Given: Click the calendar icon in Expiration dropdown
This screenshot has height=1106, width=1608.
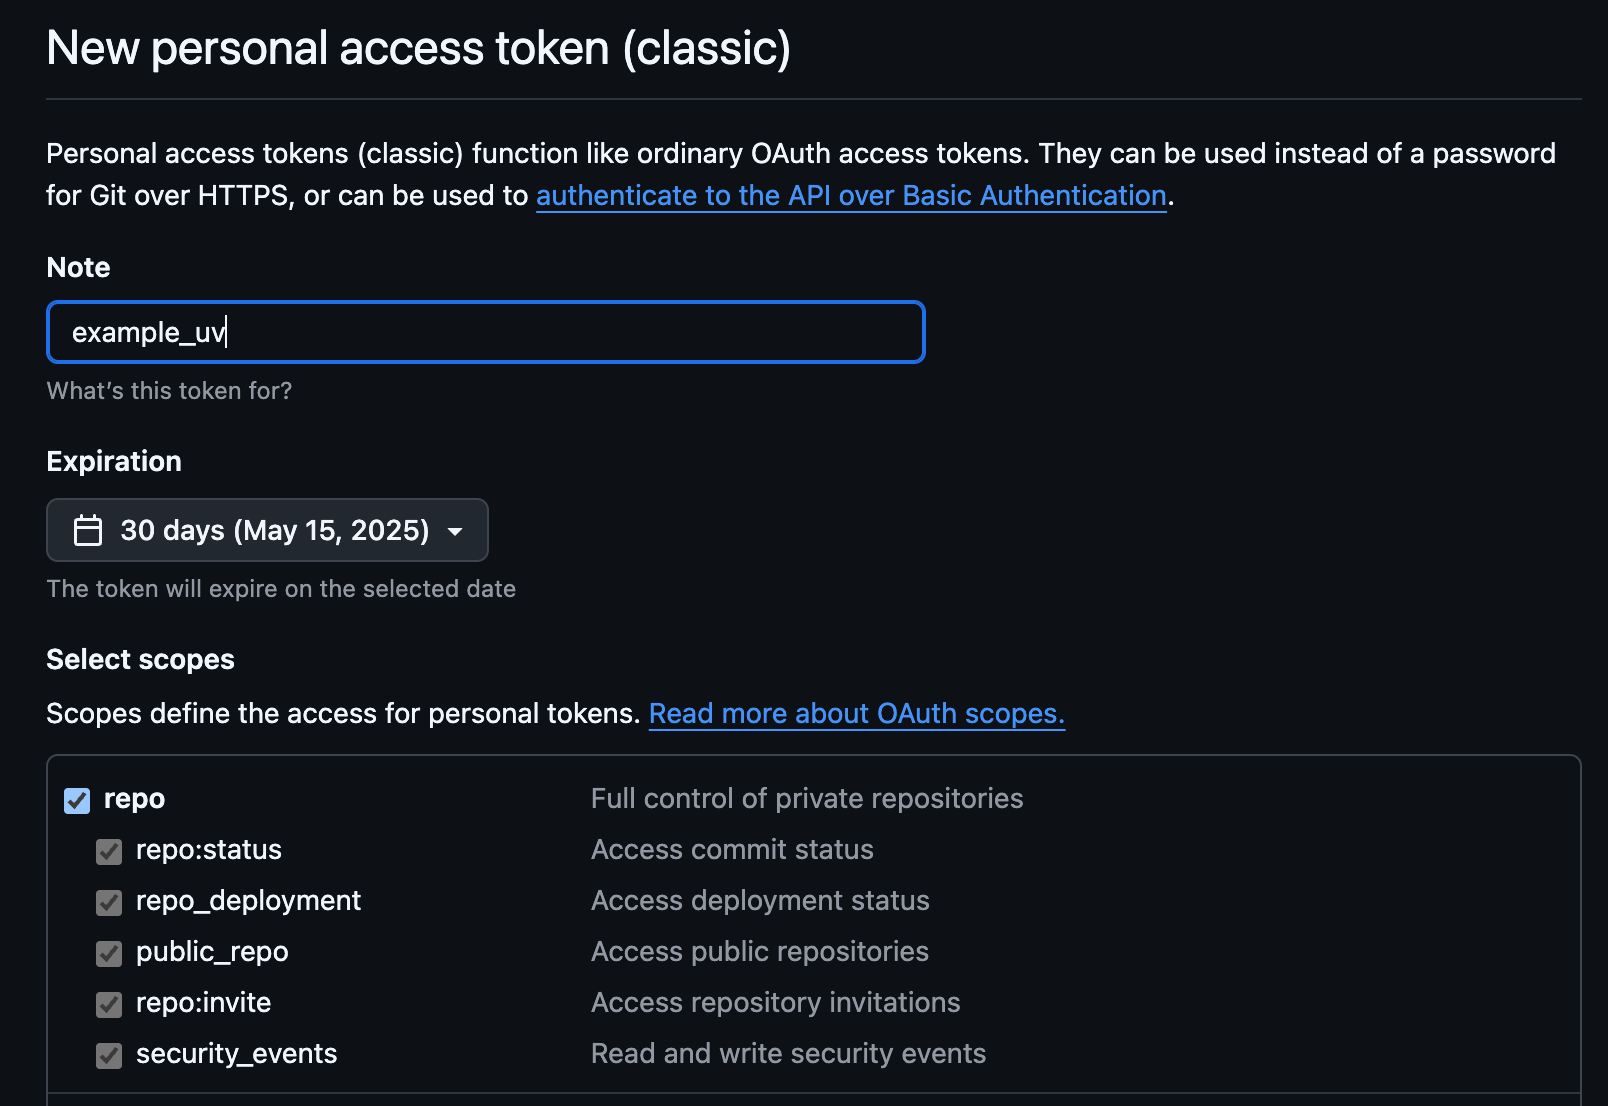Looking at the screenshot, I should tap(88, 530).
